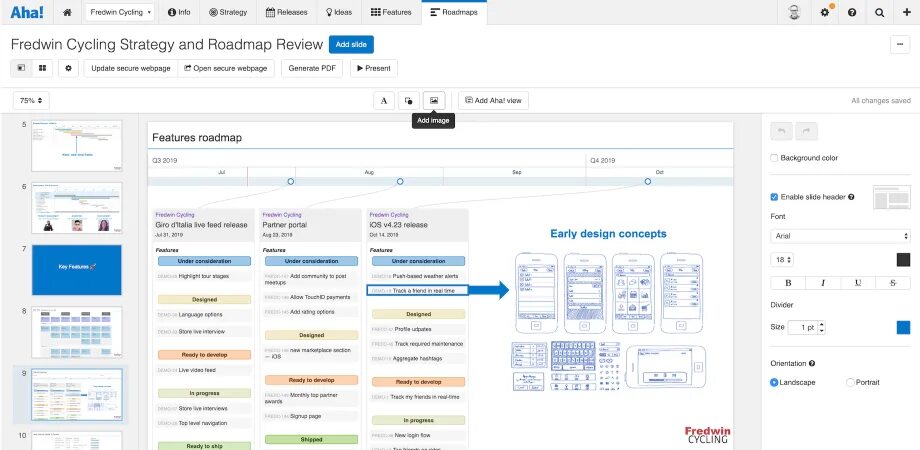Click the redo arrow button

coord(806,131)
